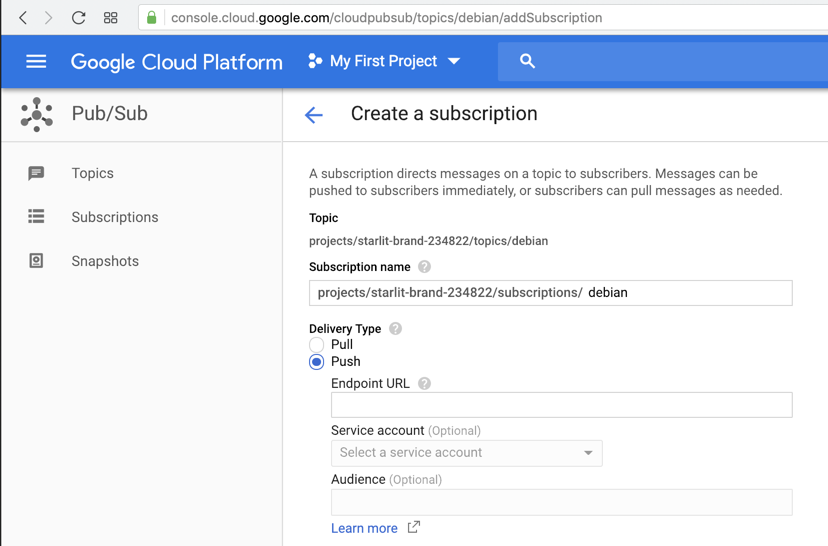Click help icon next to Delivery Type

(396, 329)
